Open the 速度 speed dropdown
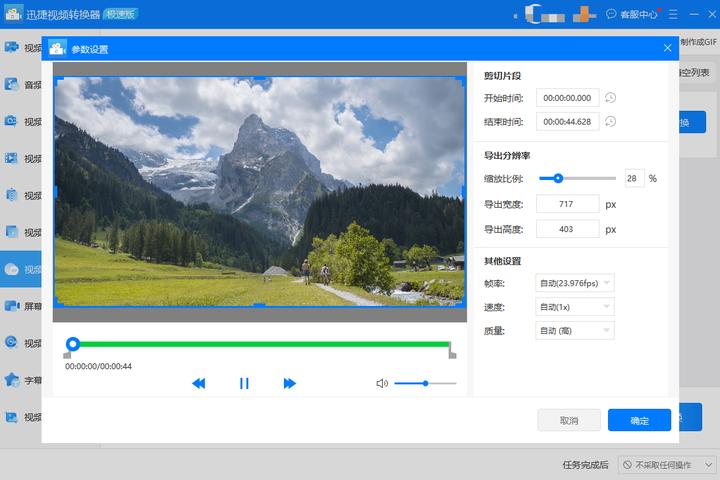The height and width of the screenshot is (480, 720). (574, 307)
